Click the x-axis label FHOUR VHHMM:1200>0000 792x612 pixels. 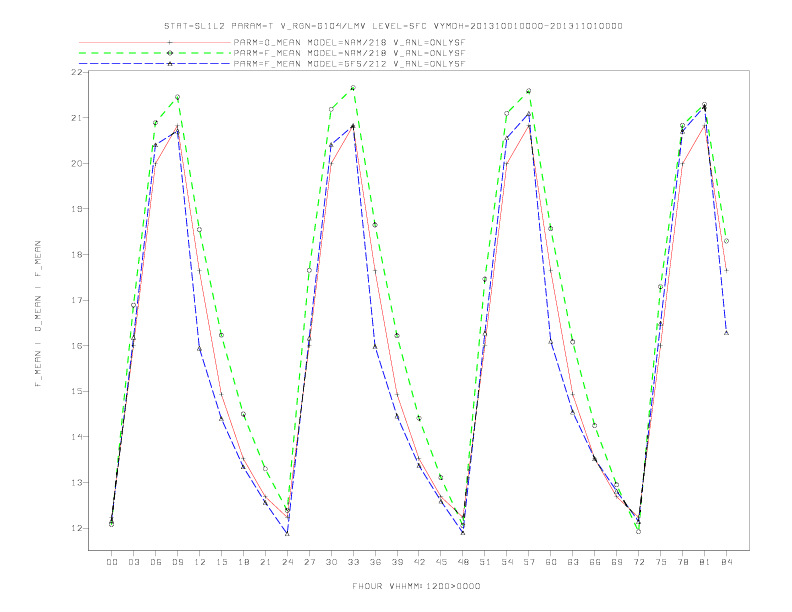click(416, 586)
